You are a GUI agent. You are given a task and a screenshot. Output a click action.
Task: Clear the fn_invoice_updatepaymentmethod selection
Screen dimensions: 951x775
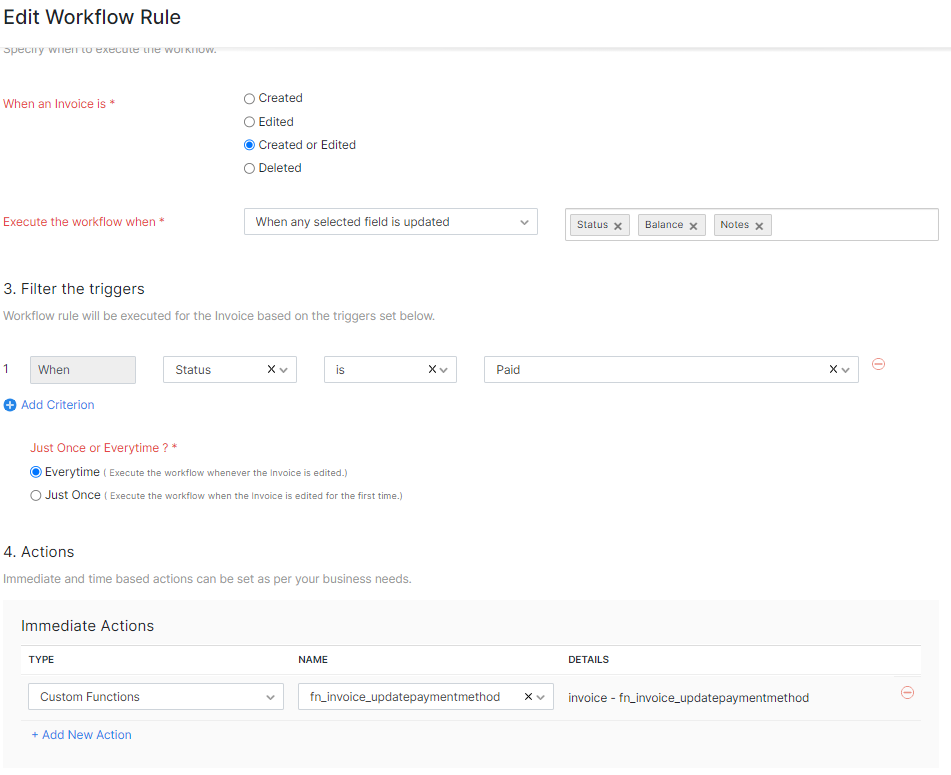click(528, 697)
